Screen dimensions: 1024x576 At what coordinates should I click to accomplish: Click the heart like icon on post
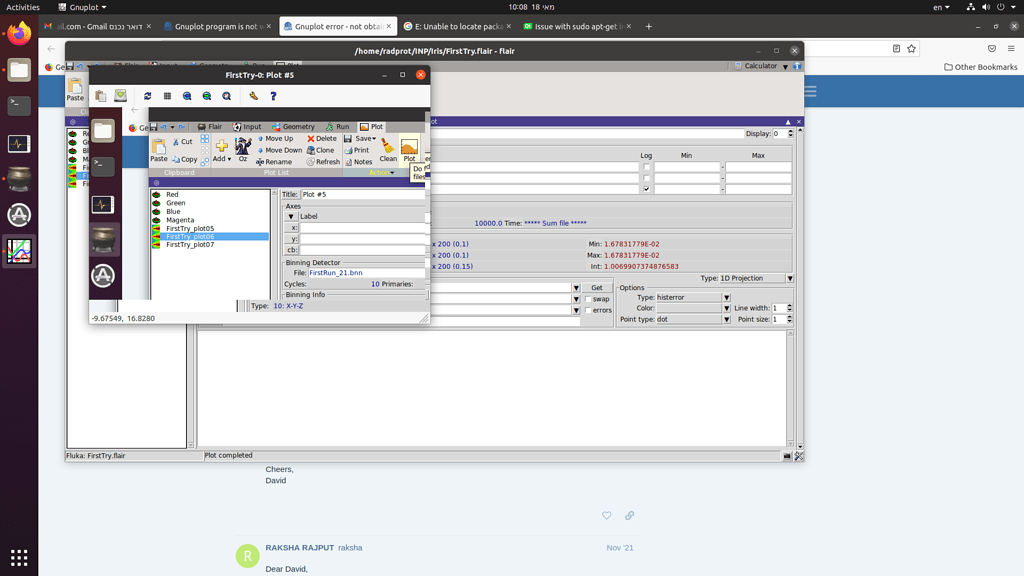[x=606, y=516]
